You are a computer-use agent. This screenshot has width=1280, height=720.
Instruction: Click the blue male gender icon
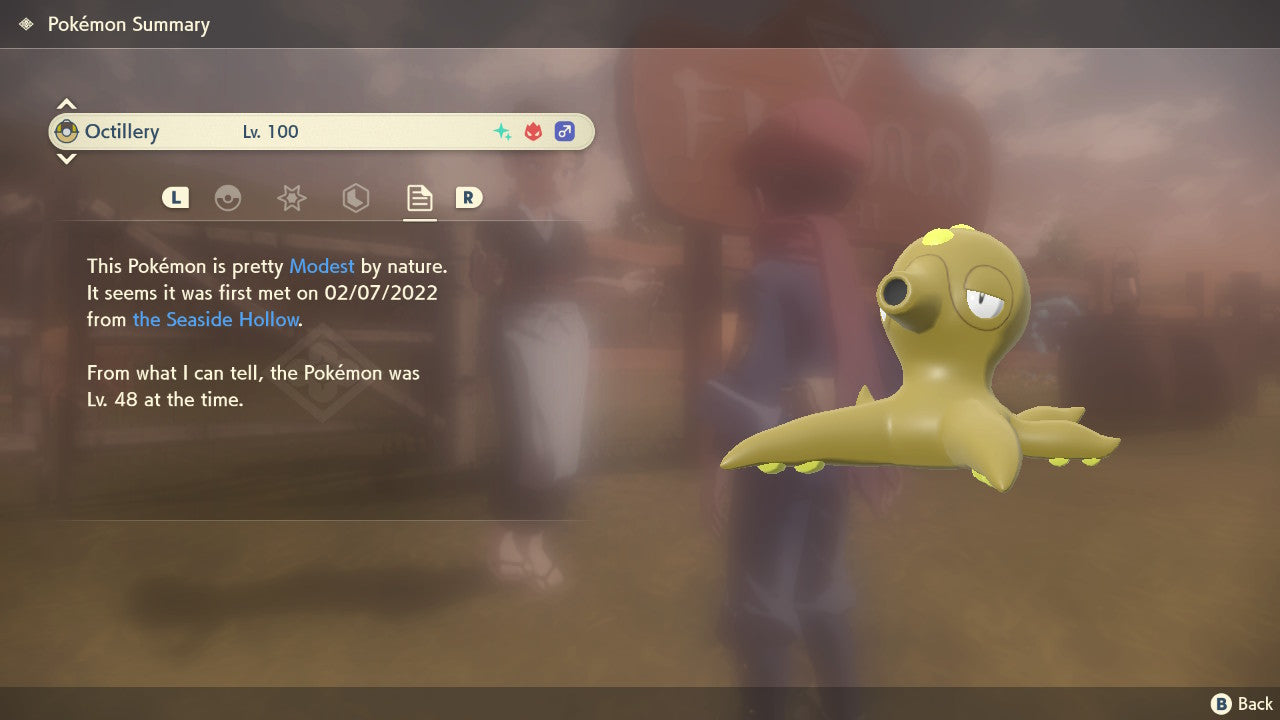(x=565, y=132)
